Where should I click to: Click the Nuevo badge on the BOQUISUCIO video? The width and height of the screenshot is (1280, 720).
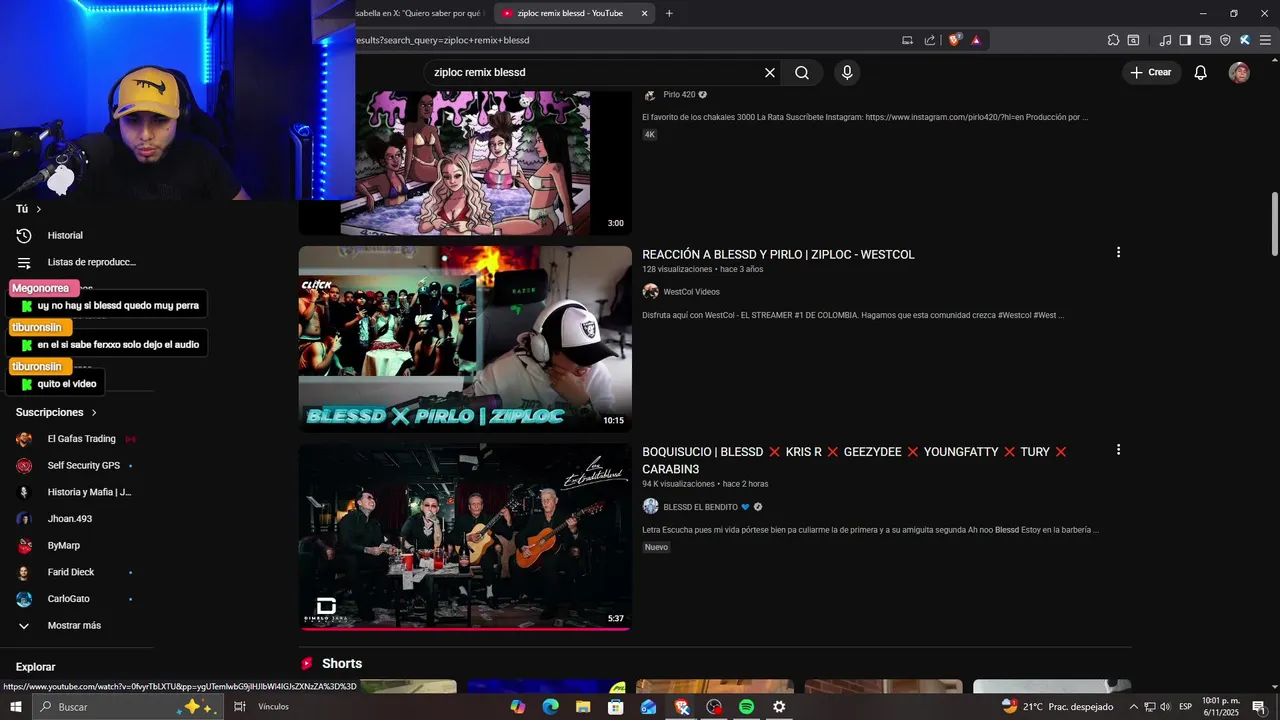[656, 548]
